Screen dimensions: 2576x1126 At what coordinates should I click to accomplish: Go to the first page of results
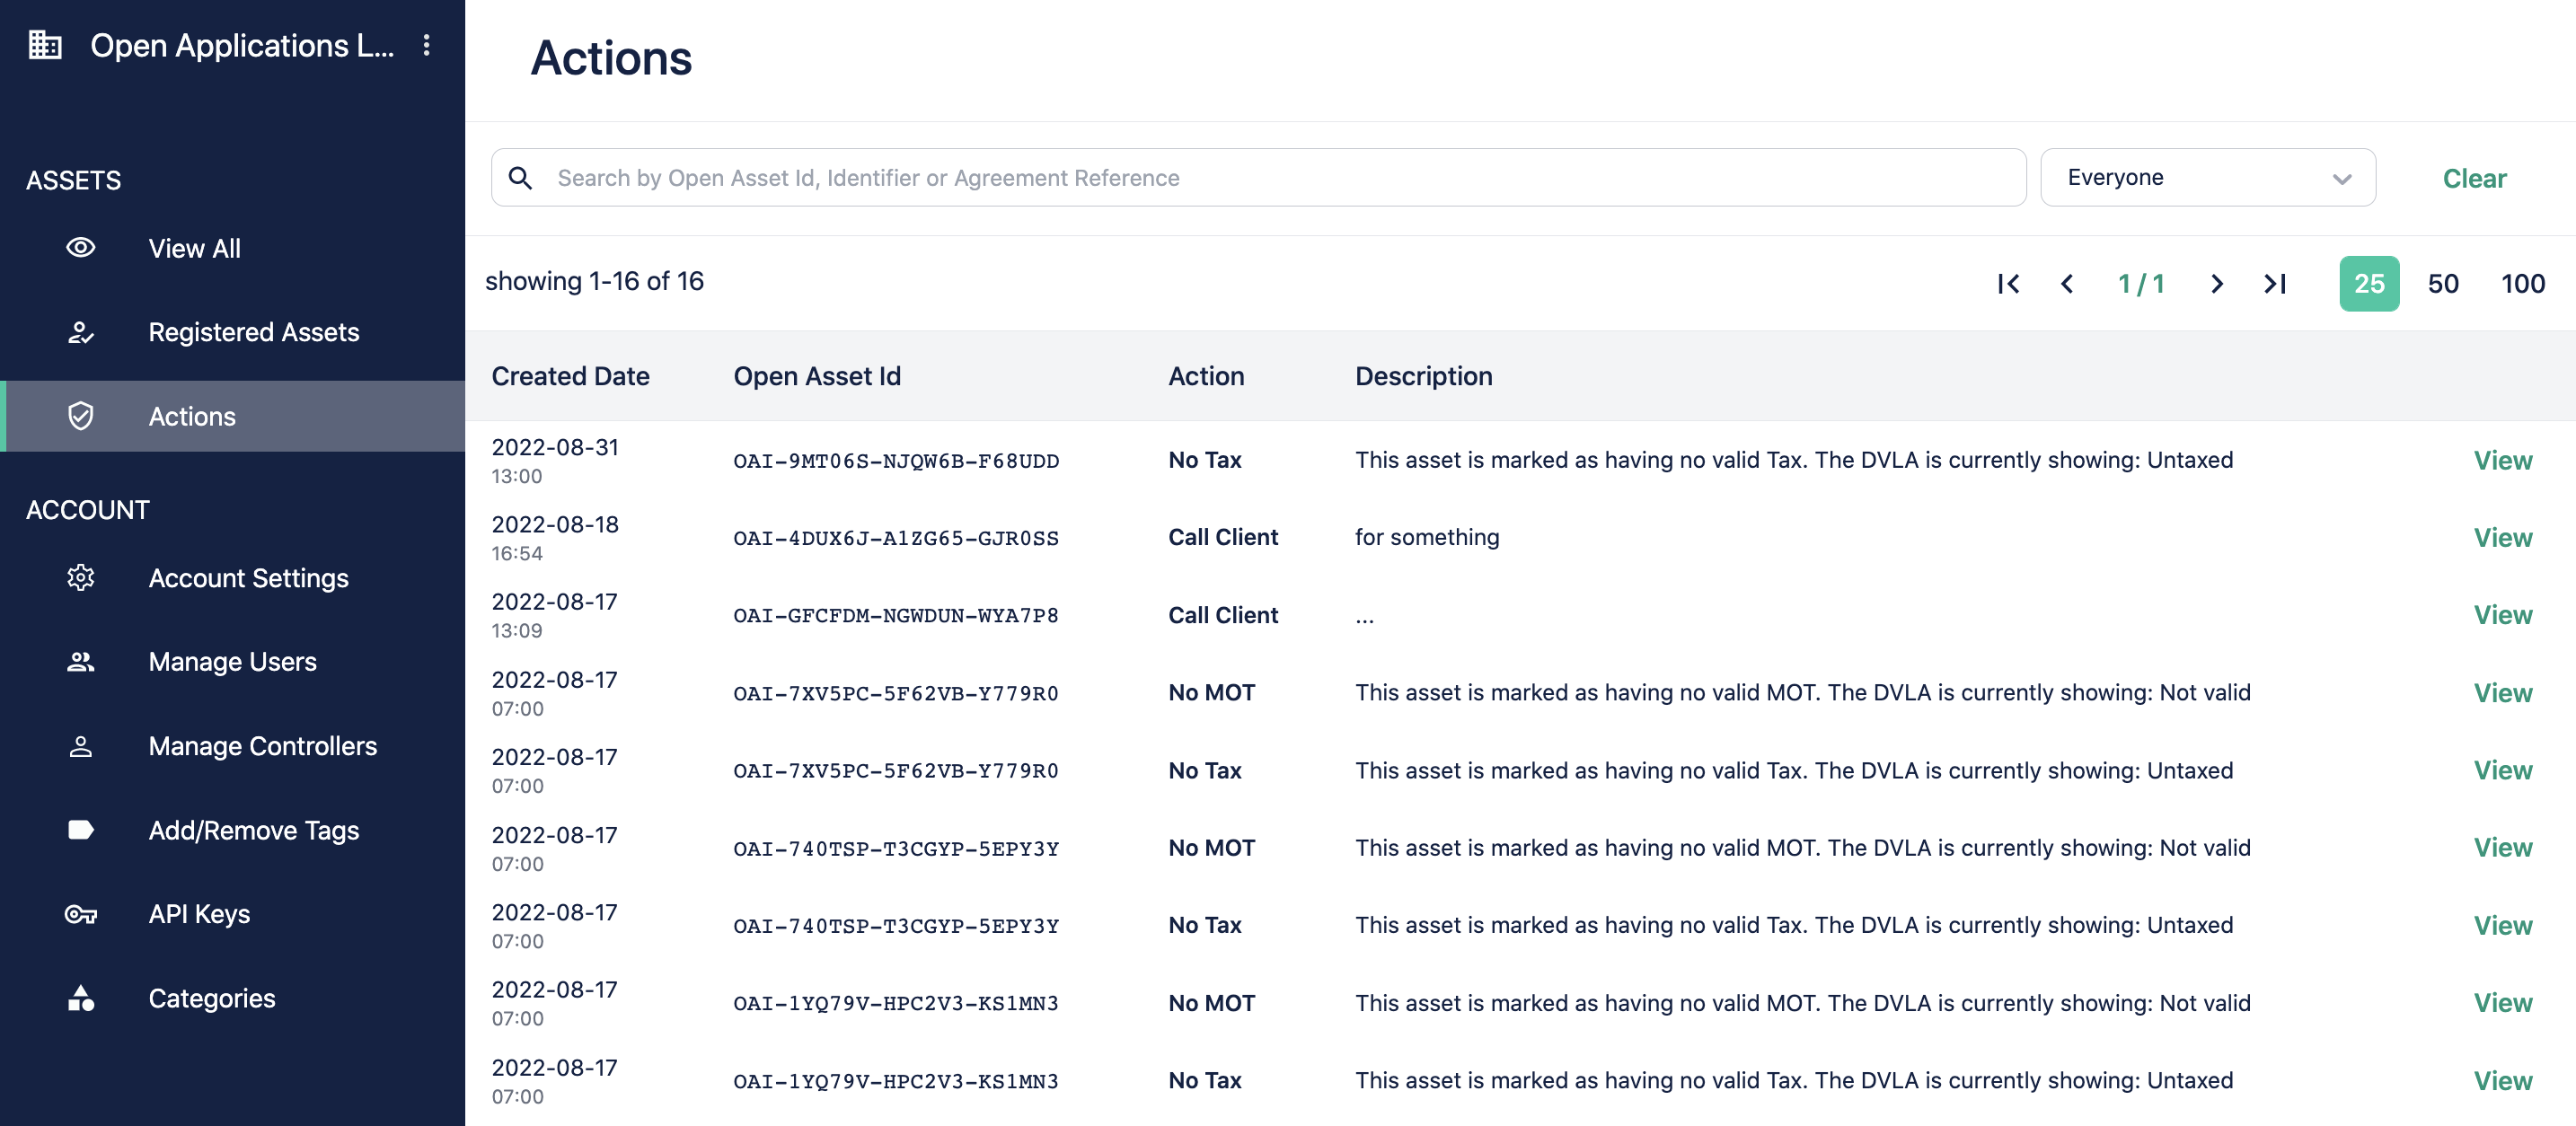pyautogui.click(x=2008, y=284)
